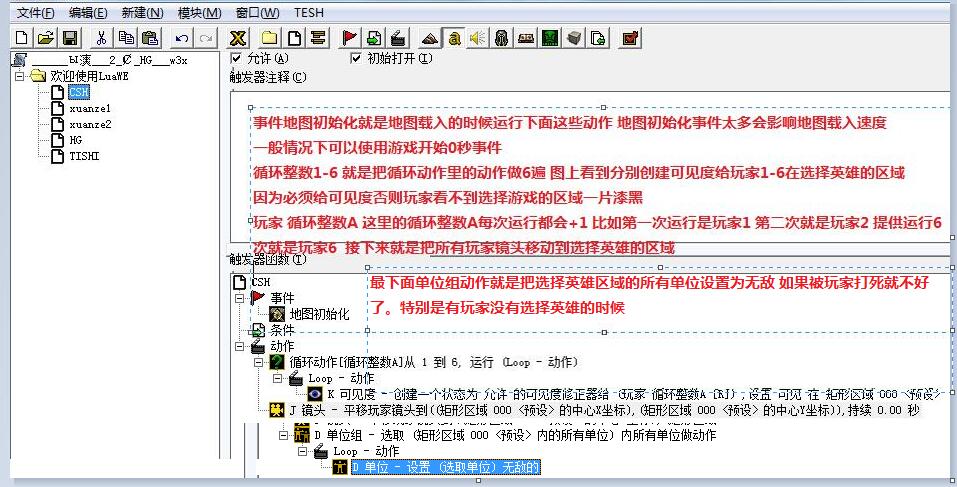Toggle the 允许 (A) checkbox
Viewport: 957px width, 487px height.
(236, 58)
